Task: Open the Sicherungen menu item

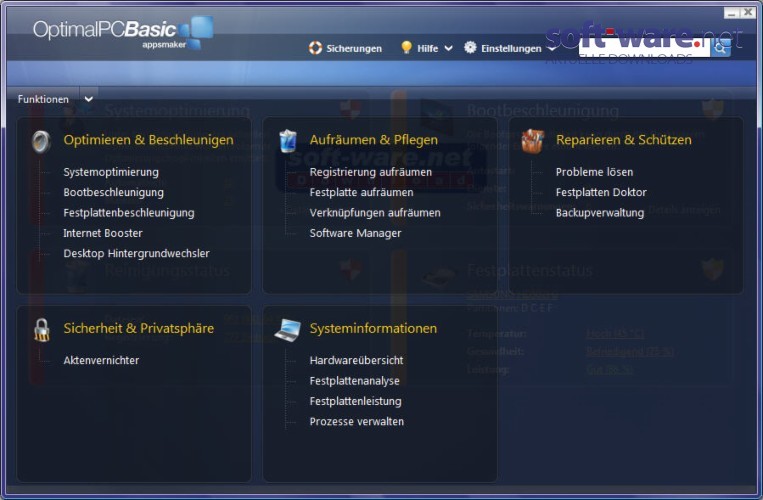Action: 354,49
